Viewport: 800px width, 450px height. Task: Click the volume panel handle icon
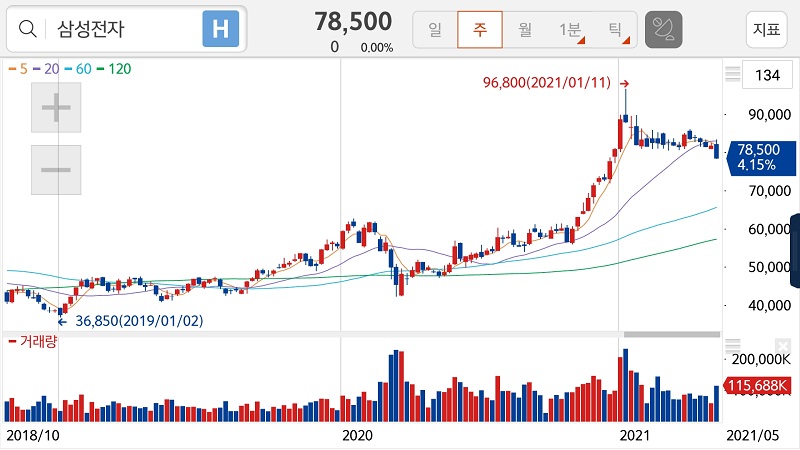[733, 345]
